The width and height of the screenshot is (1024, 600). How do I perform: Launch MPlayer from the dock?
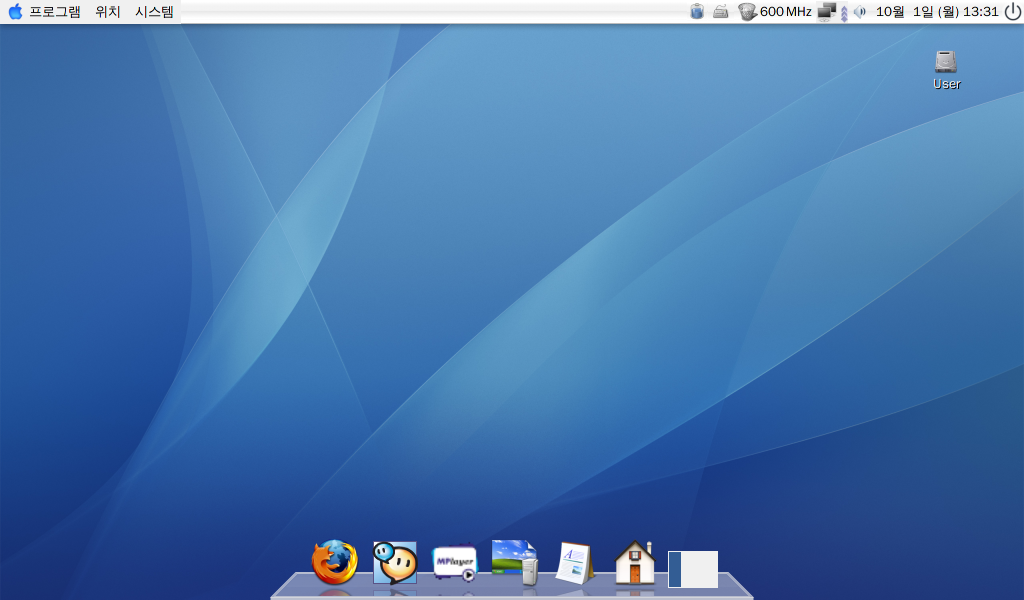coord(455,562)
